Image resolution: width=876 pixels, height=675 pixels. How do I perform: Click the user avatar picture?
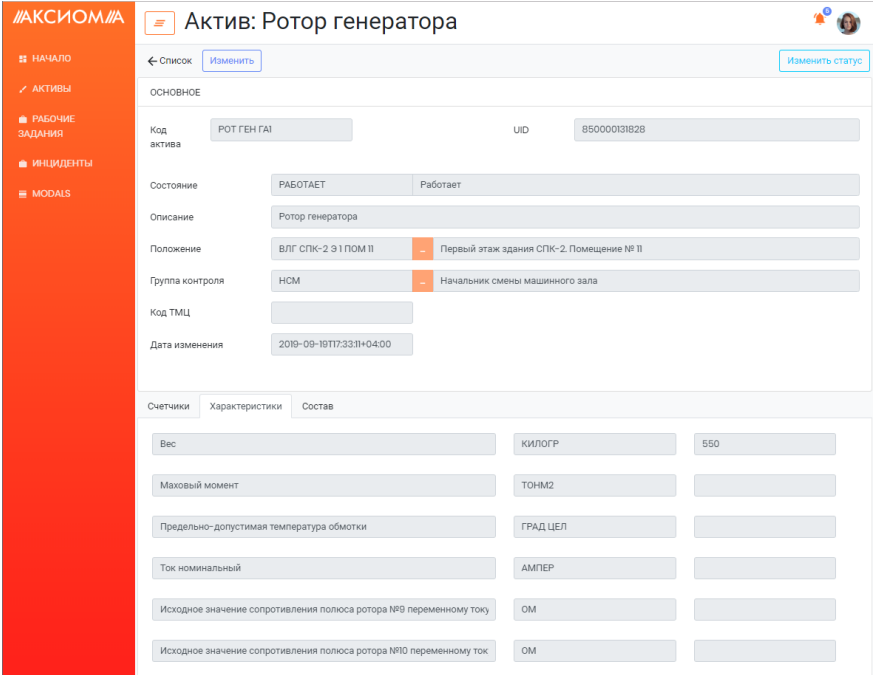(x=848, y=23)
